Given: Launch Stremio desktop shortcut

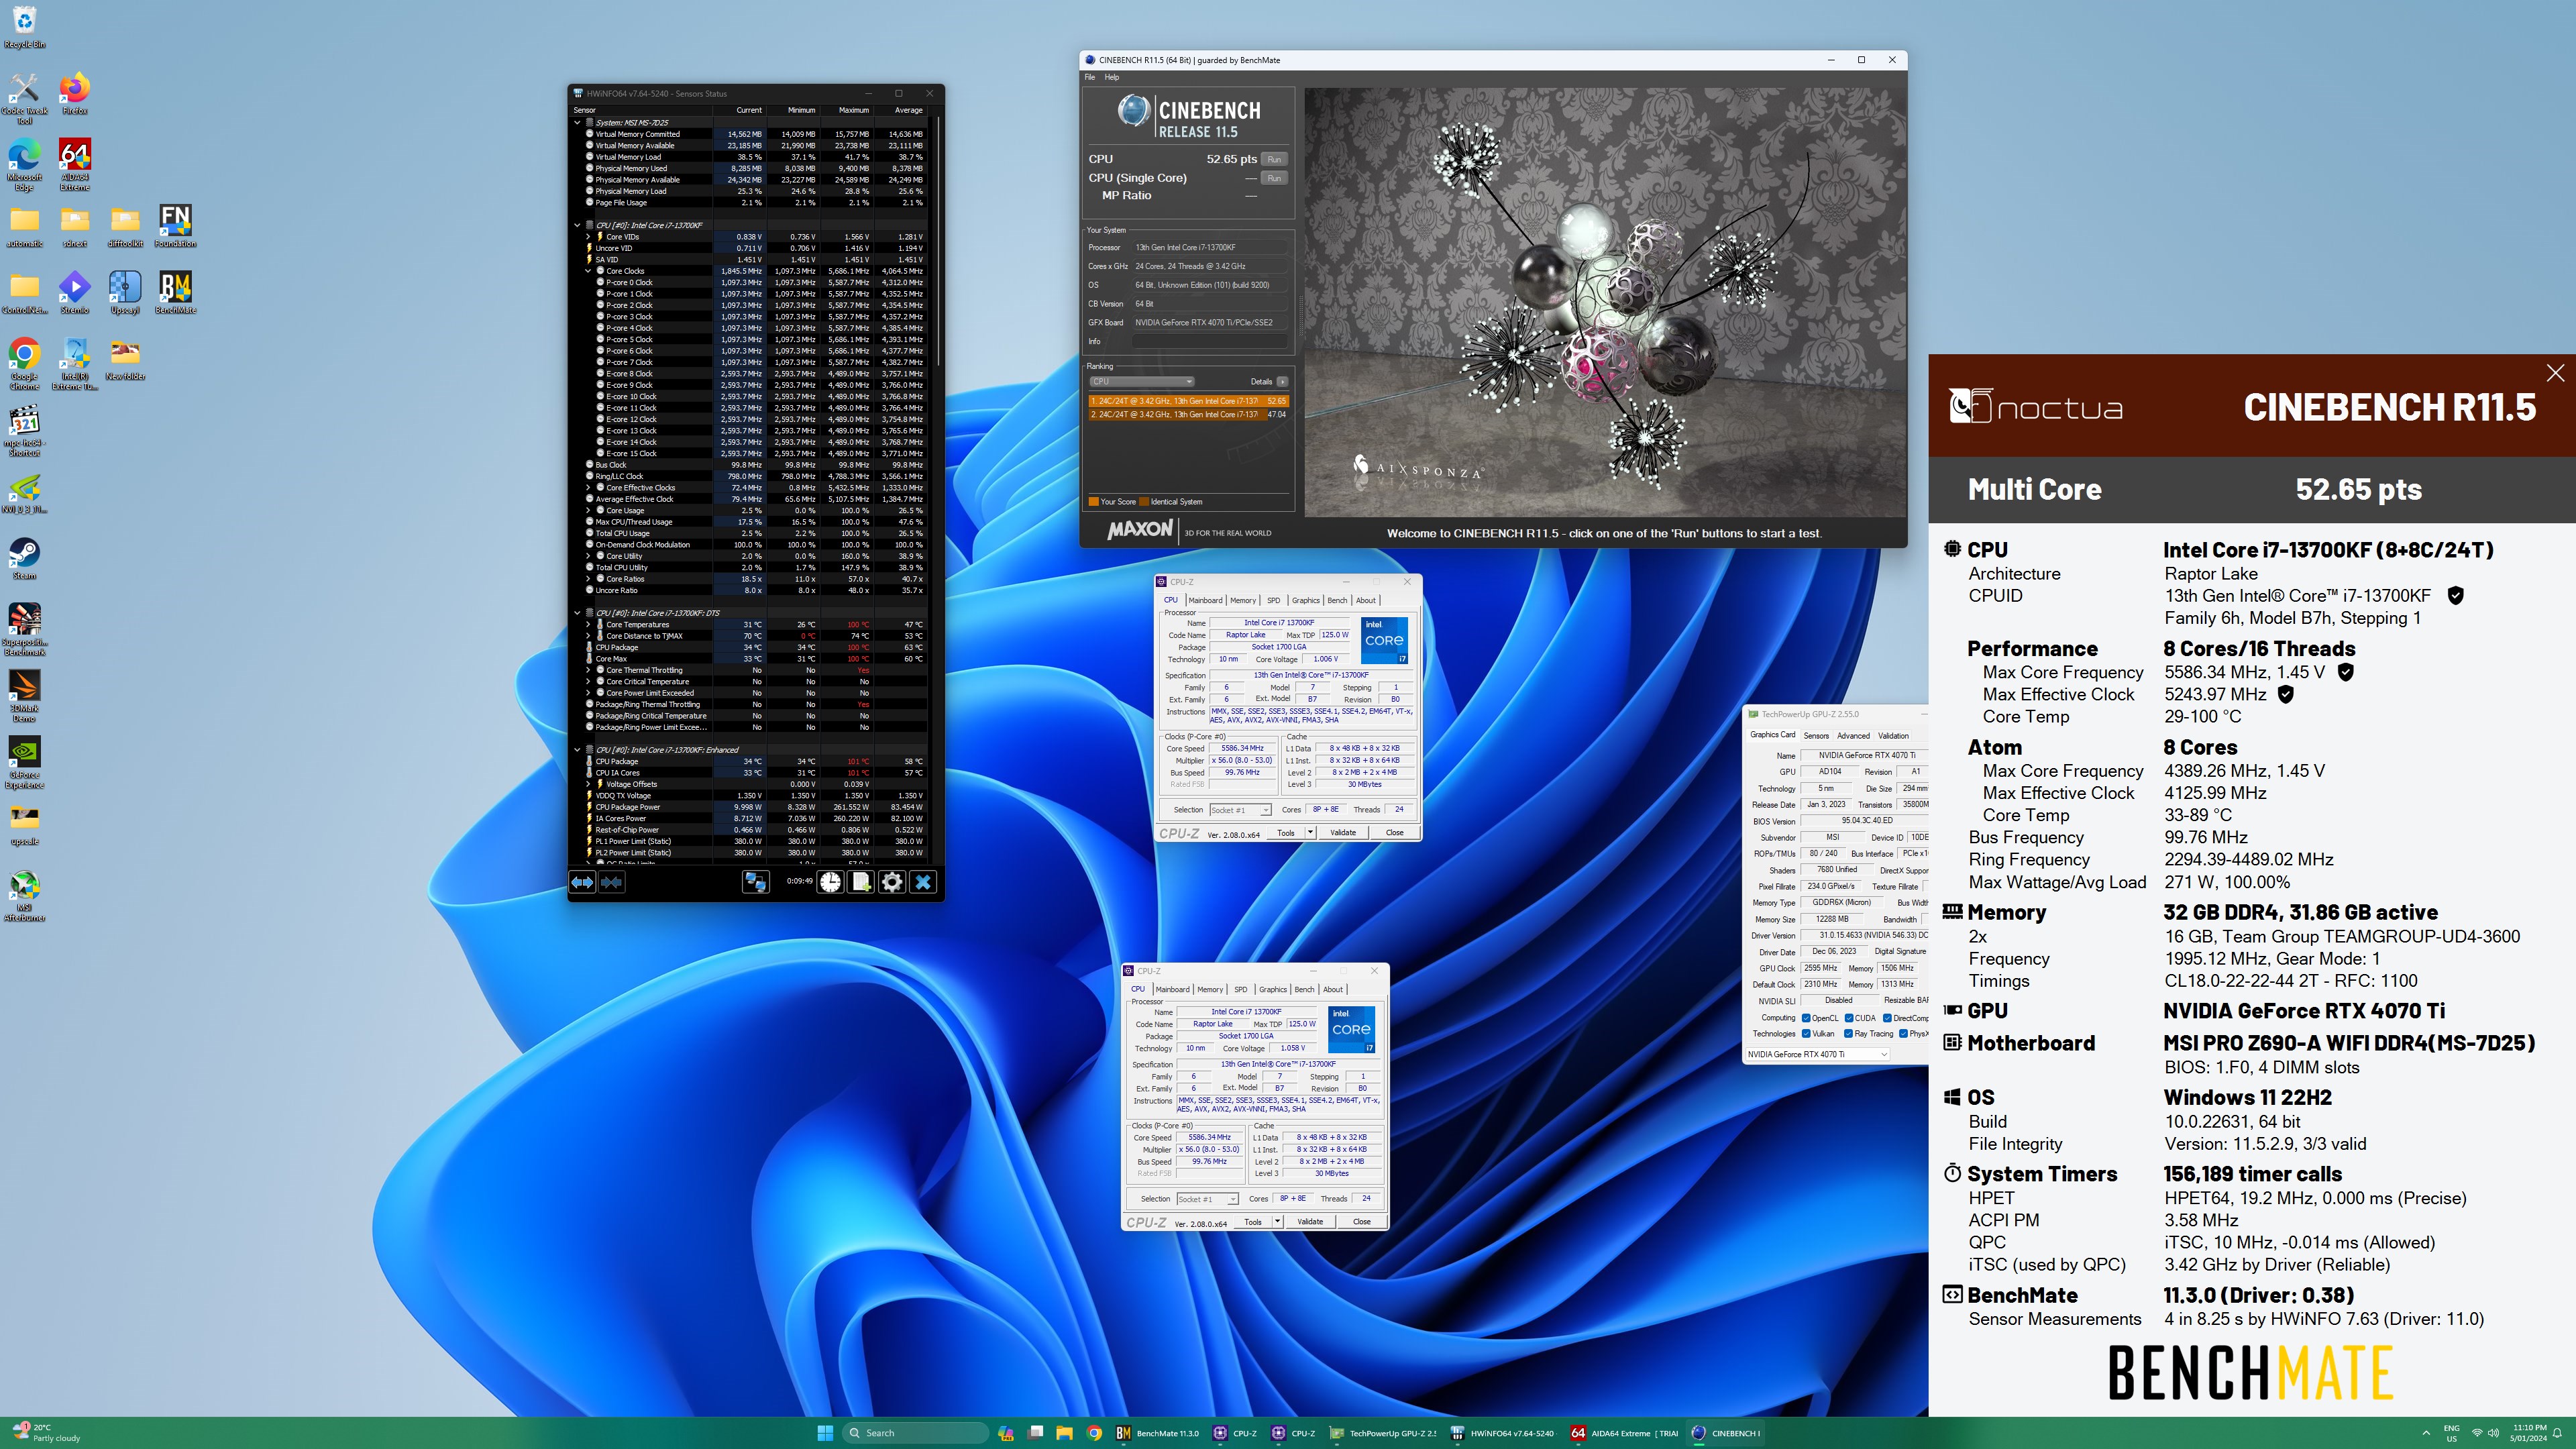Looking at the screenshot, I should pyautogui.click(x=75, y=292).
